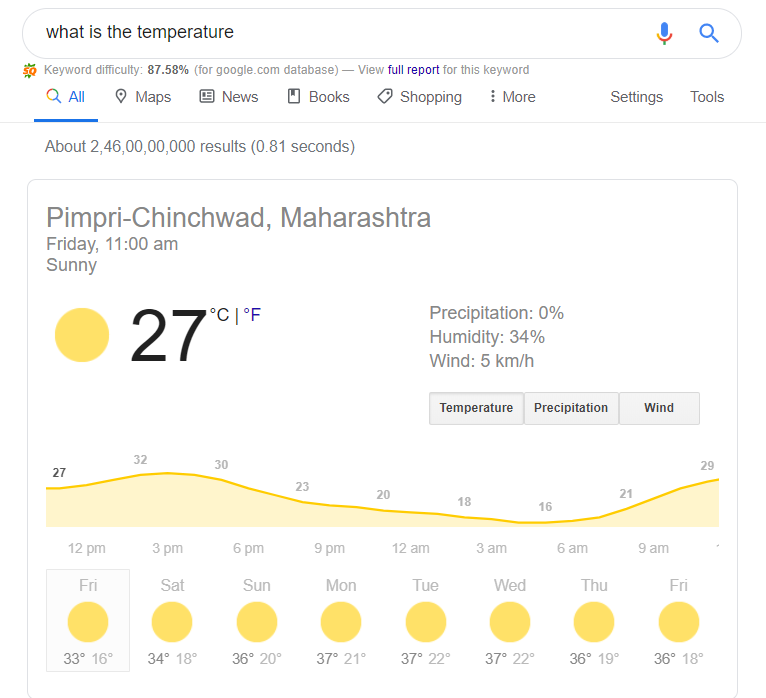
Task: Click in the search query text field
Action: point(337,33)
